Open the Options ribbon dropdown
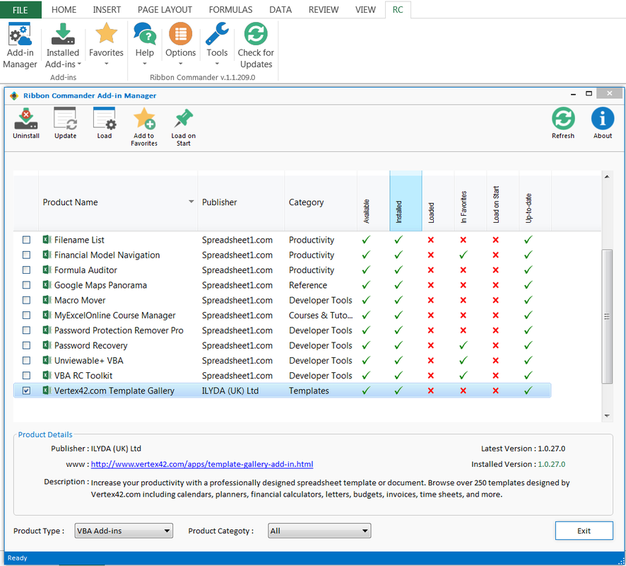This screenshot has width=626, height=566. [x=180, y=44]
